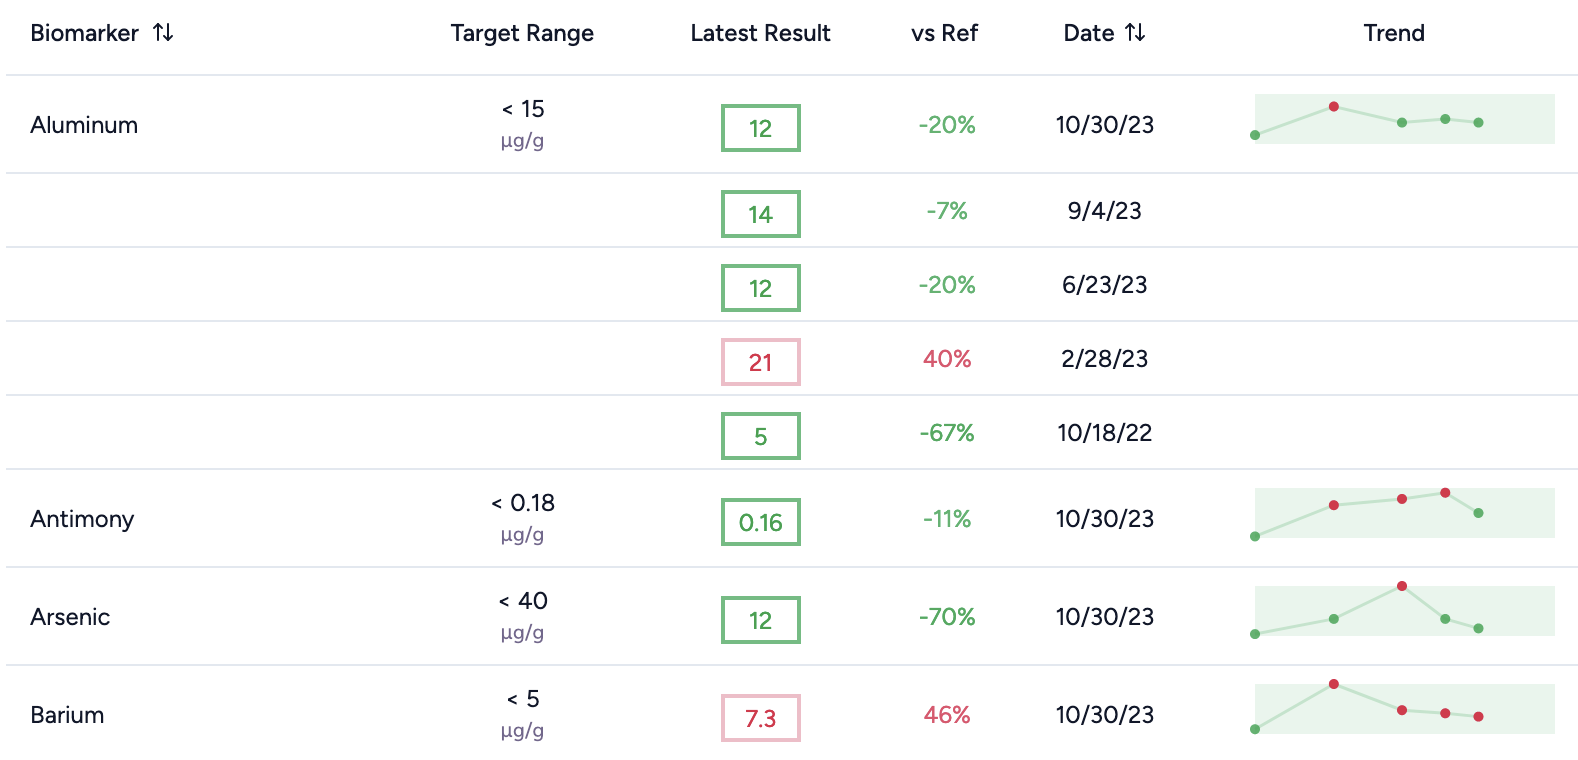
Task: Sort table by Biomarker column arrows
Action: pyautogui.click(x=163, y=33)
